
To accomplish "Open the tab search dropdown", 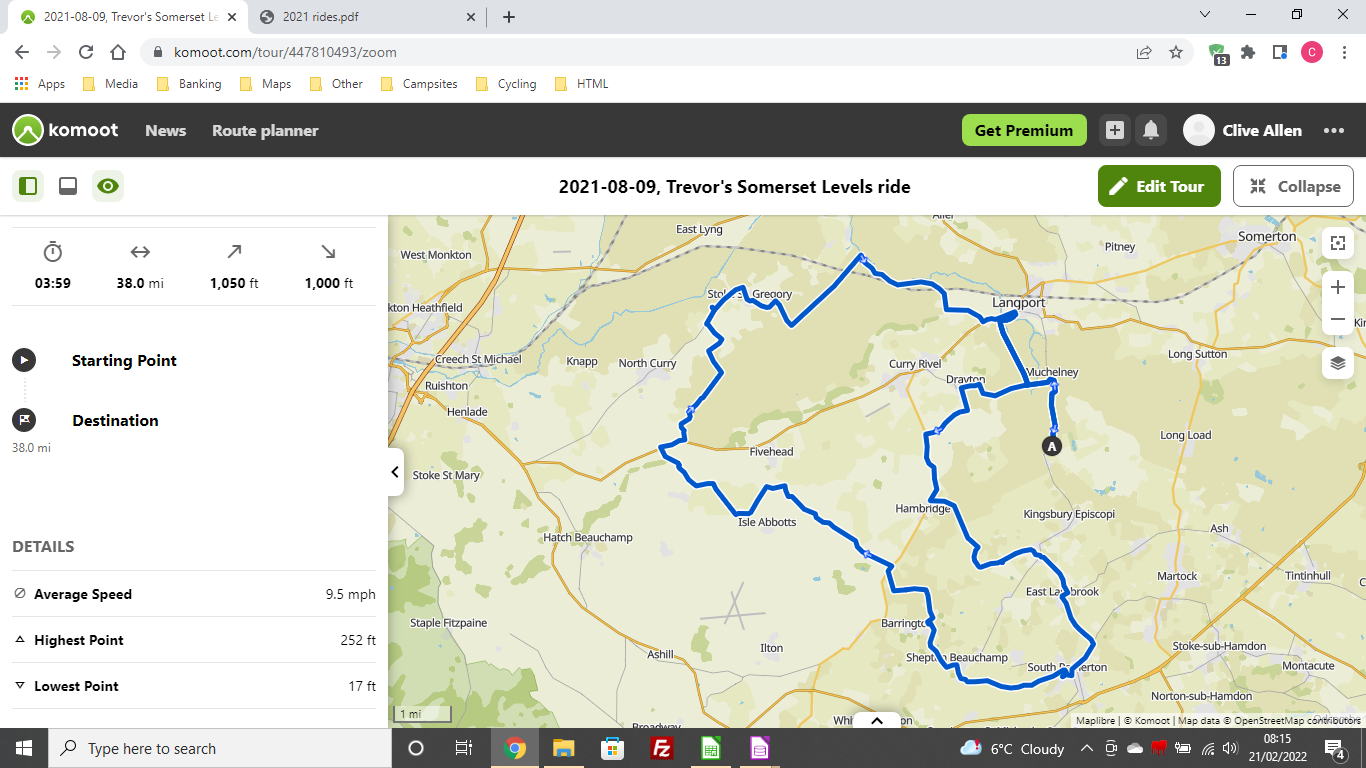I will pyautogui.click(x=1205, y=15).
